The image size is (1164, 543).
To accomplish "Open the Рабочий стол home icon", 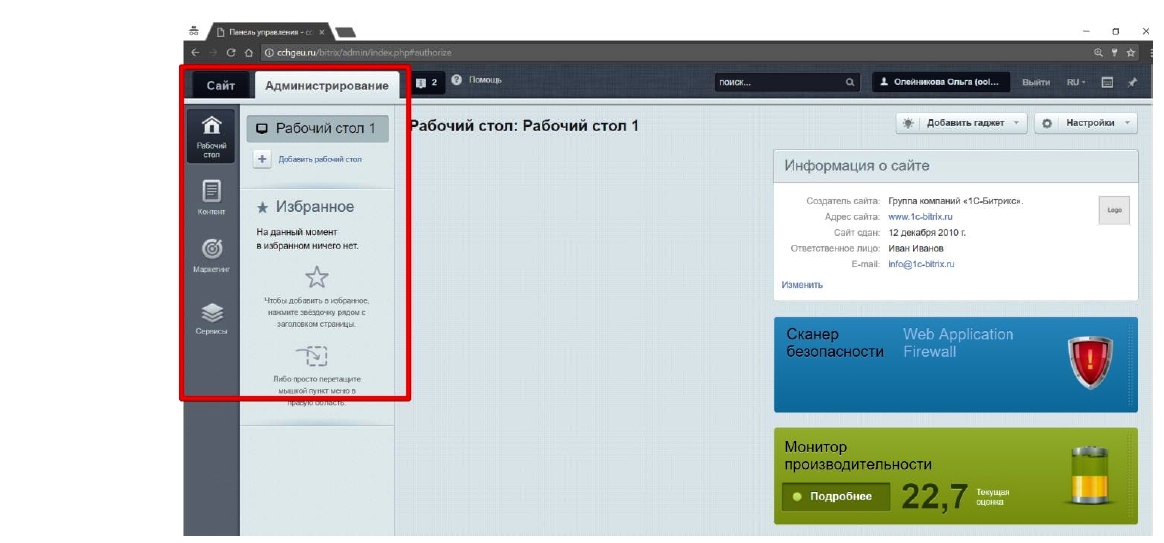I will pos(211,128).
